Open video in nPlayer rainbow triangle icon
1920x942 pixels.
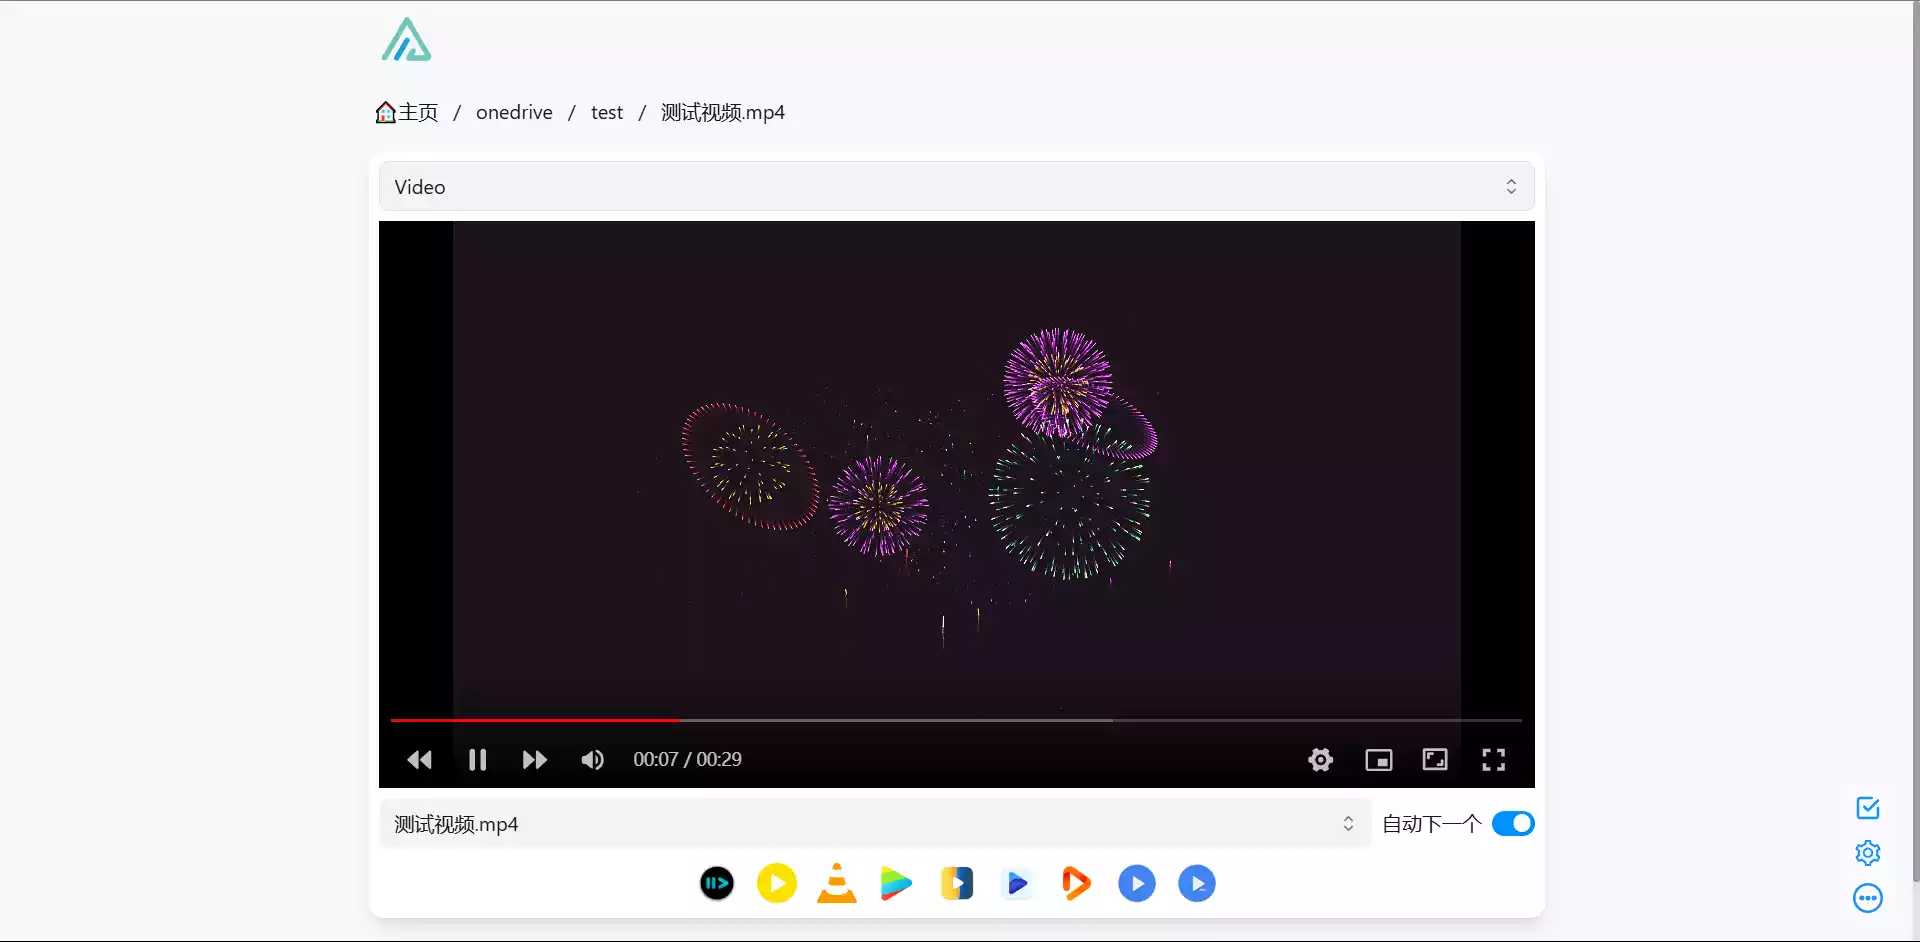point(896,883)
